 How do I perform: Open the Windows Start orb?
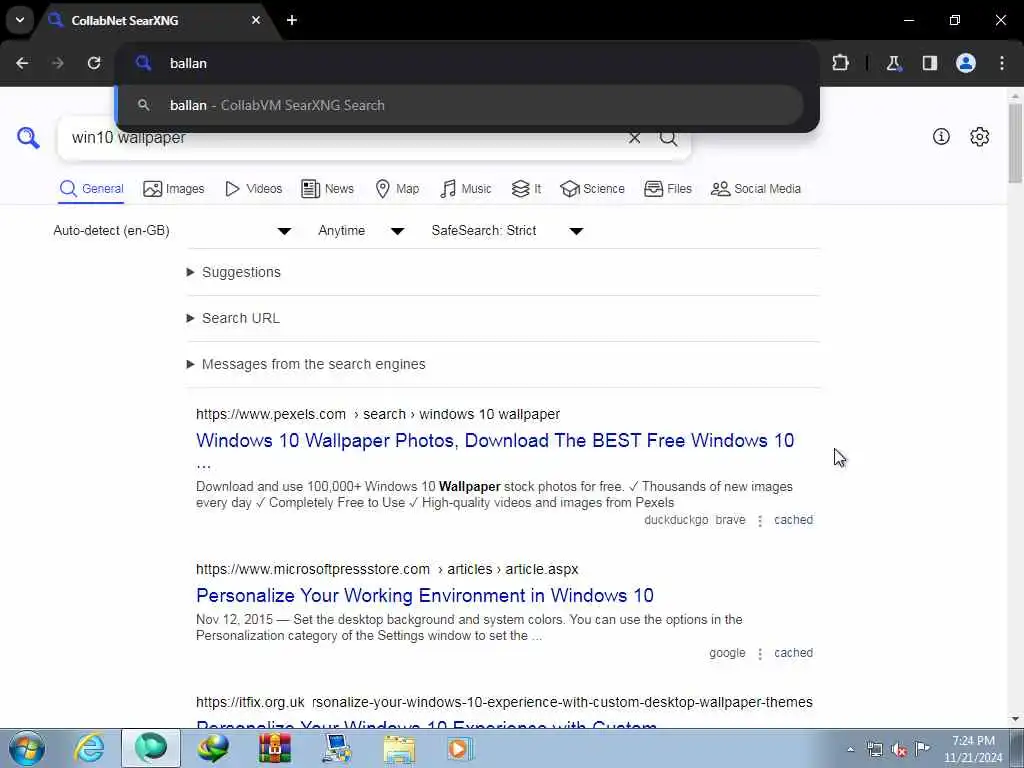pos(27,748)
